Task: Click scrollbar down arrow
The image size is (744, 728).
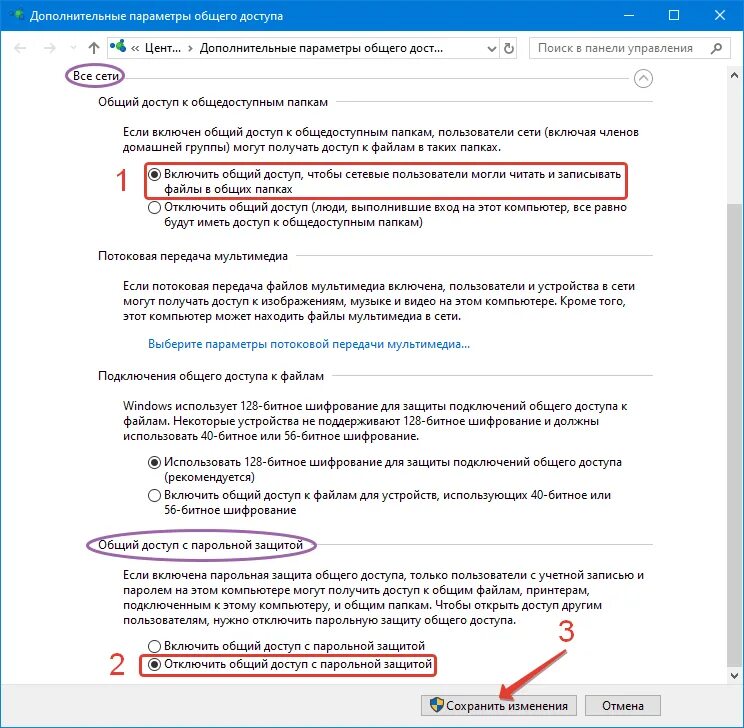Action: [735, 676]
